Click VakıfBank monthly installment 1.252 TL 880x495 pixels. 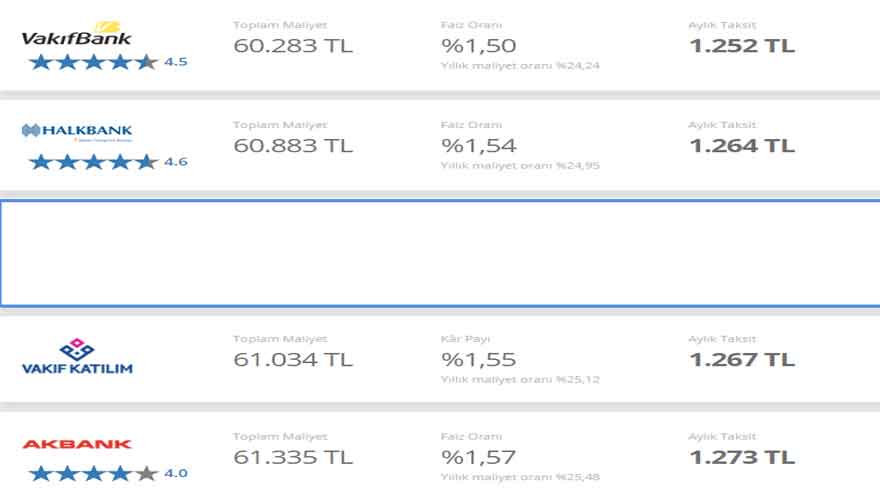pos(742,45)
